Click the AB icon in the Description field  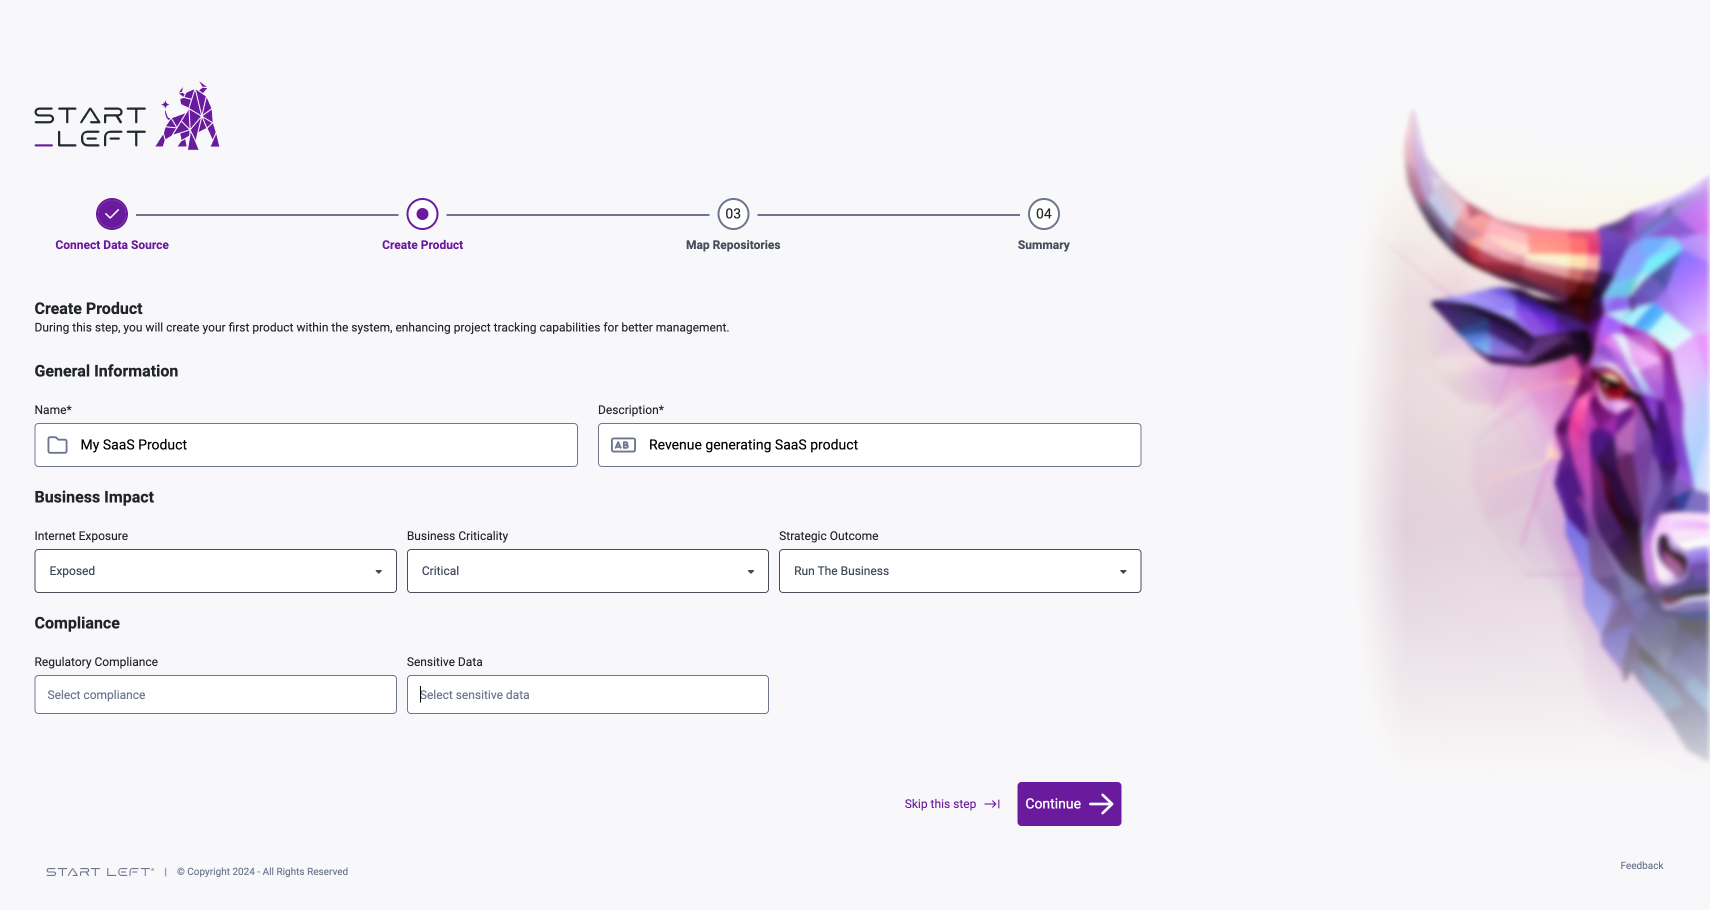[623, 444]
